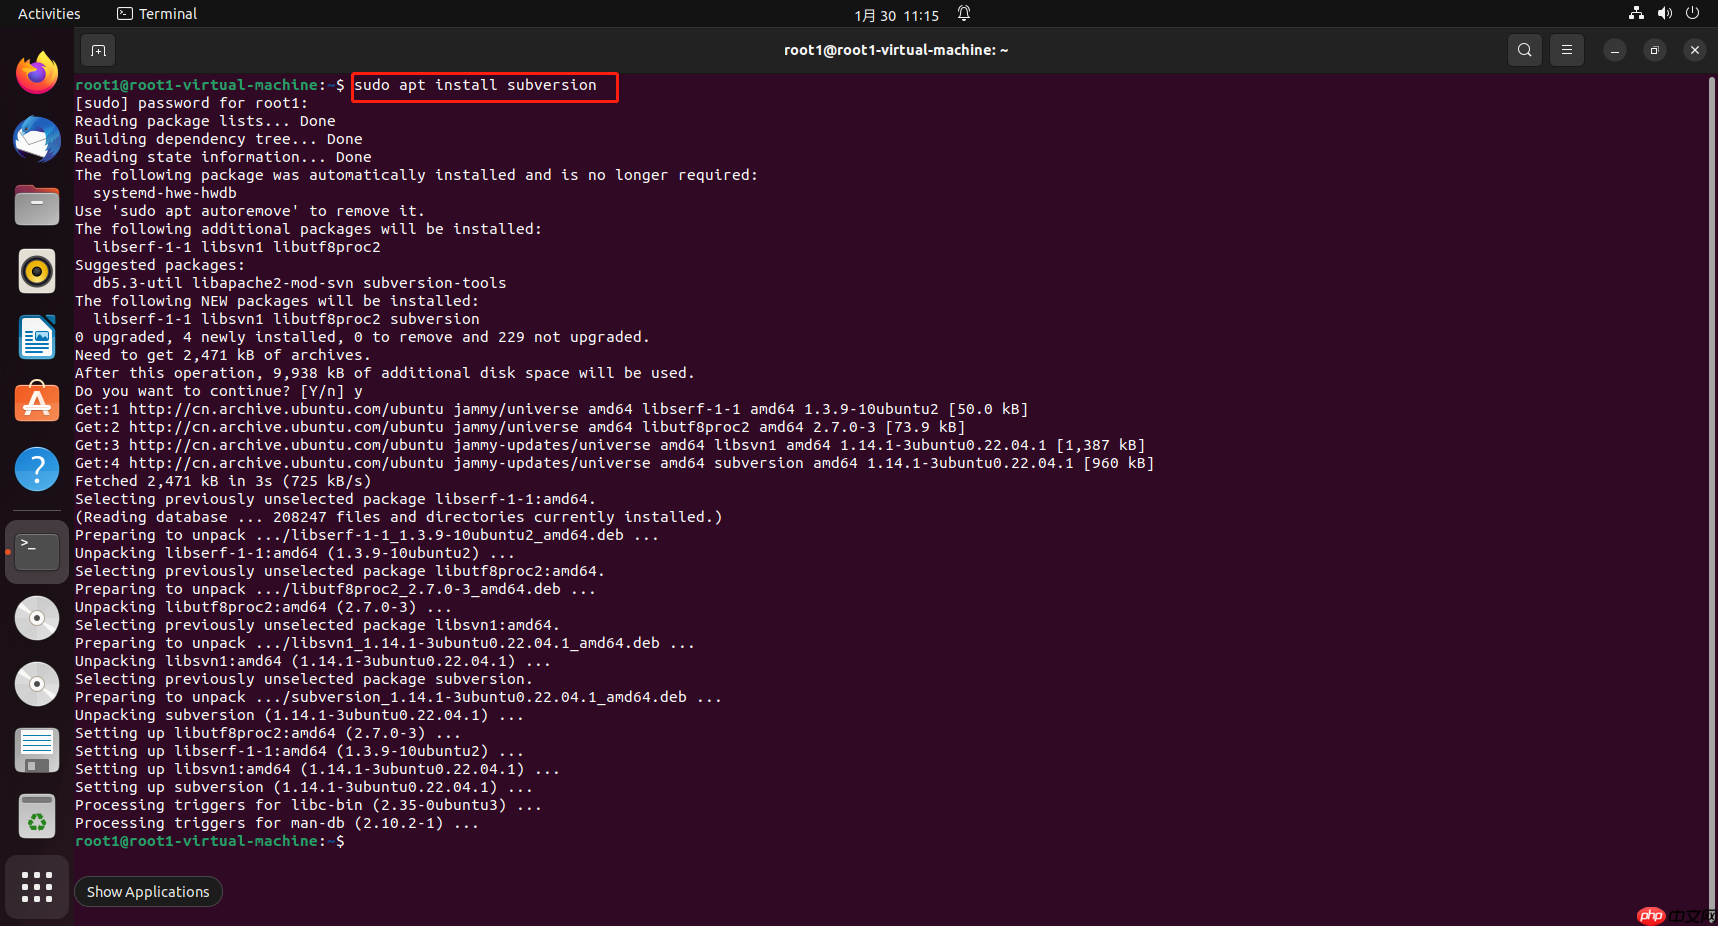The image size is (1718, 926).
Task: Open the Activities overview
Action: [49, 14]
